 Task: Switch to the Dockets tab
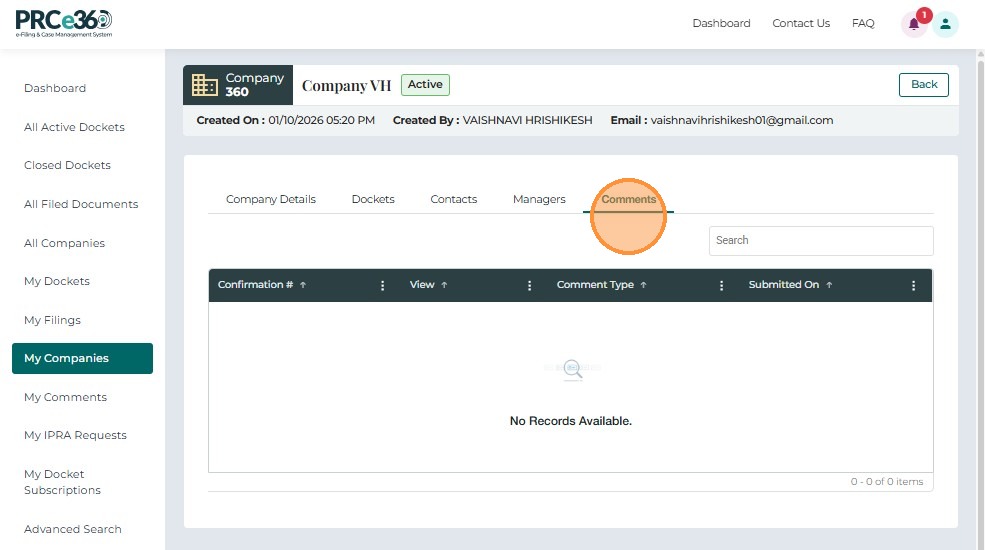(x=373, y=199)
